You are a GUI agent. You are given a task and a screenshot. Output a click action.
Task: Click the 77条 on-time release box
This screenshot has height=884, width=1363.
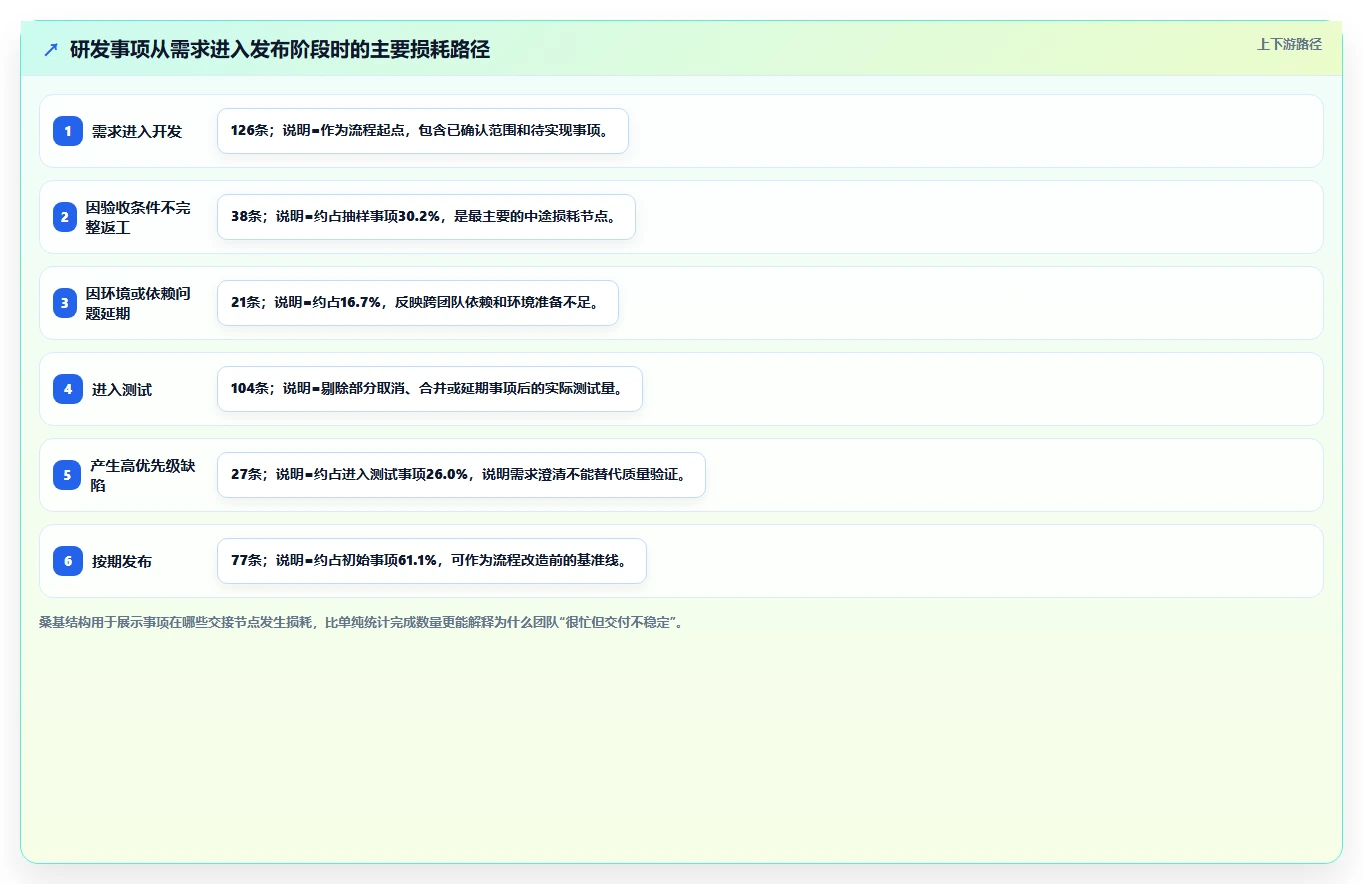[432, 561]
